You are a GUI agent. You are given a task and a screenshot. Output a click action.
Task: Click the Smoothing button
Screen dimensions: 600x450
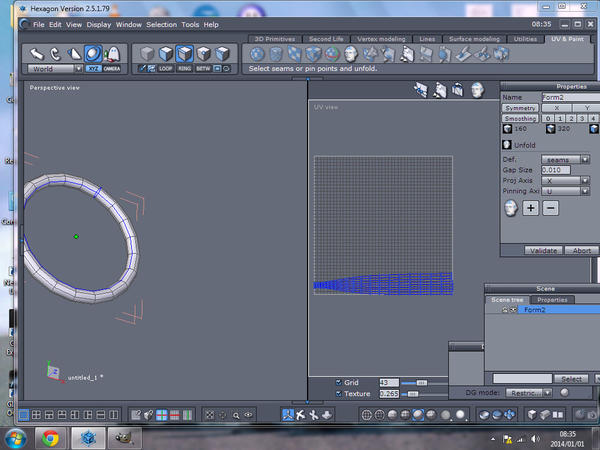pos(520,119)
